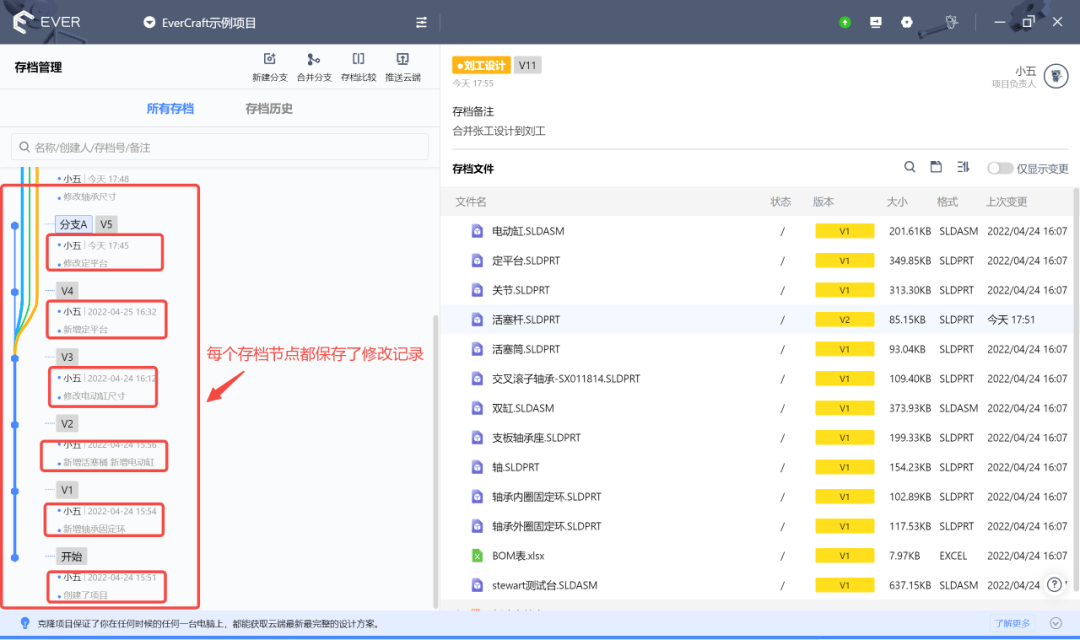Click the green Excel icon of BOM表.xlsx
The image size is (1080, 640).
[x=477, y=556]
